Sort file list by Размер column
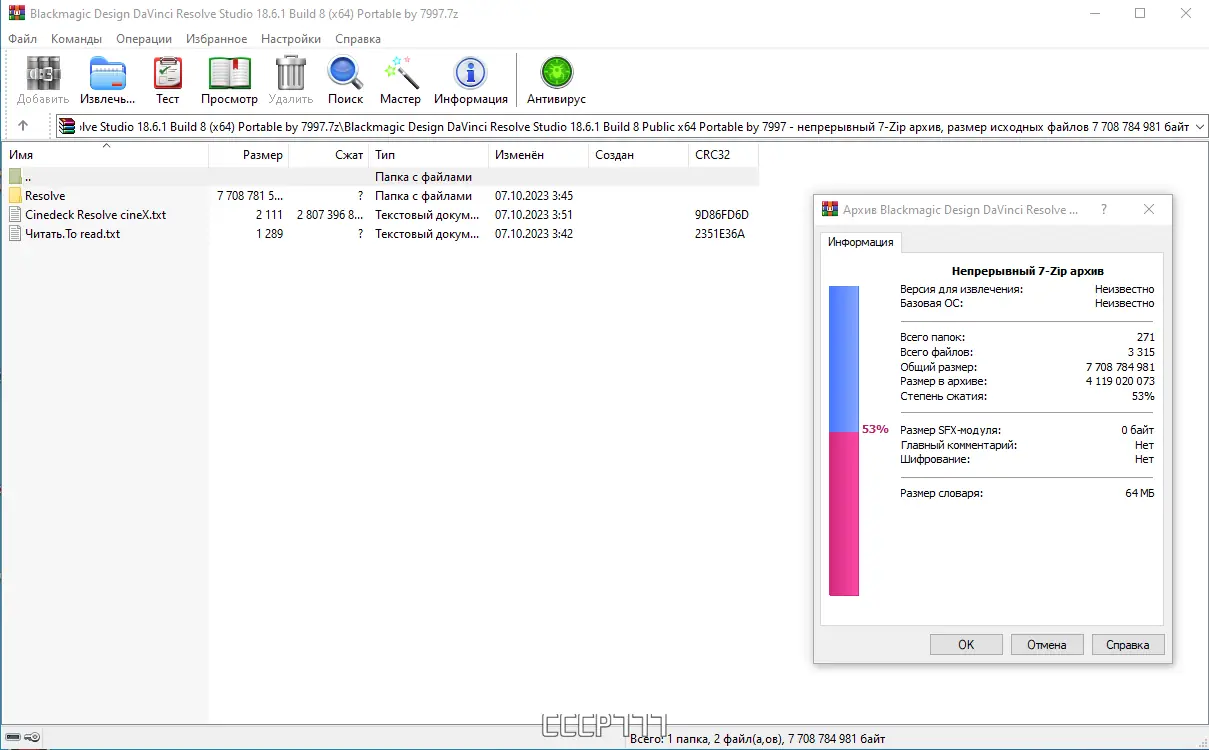Viewport: 1209px width, 750px height. tap(248, 155)
